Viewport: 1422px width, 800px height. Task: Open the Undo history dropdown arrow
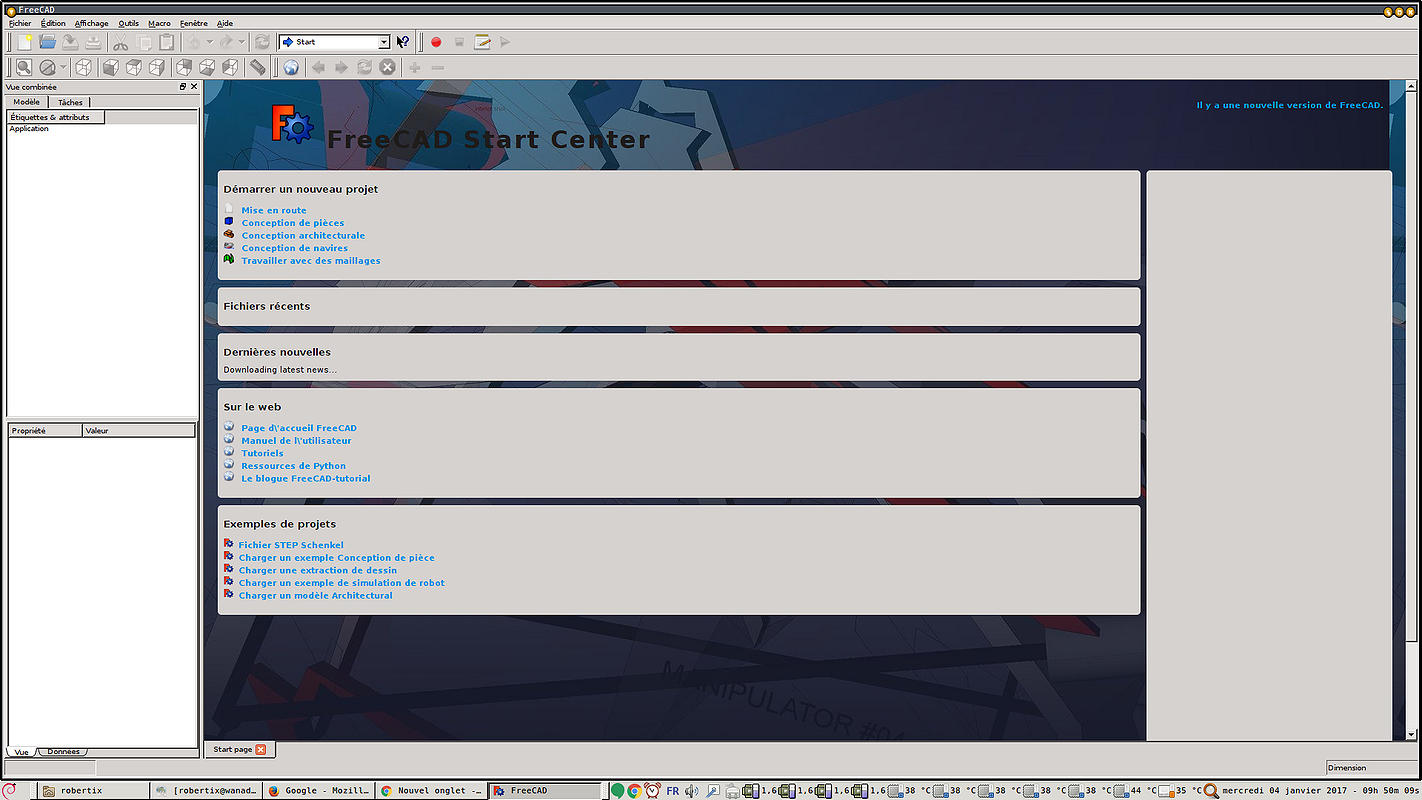pyautogui.click(x=209, y=42)
